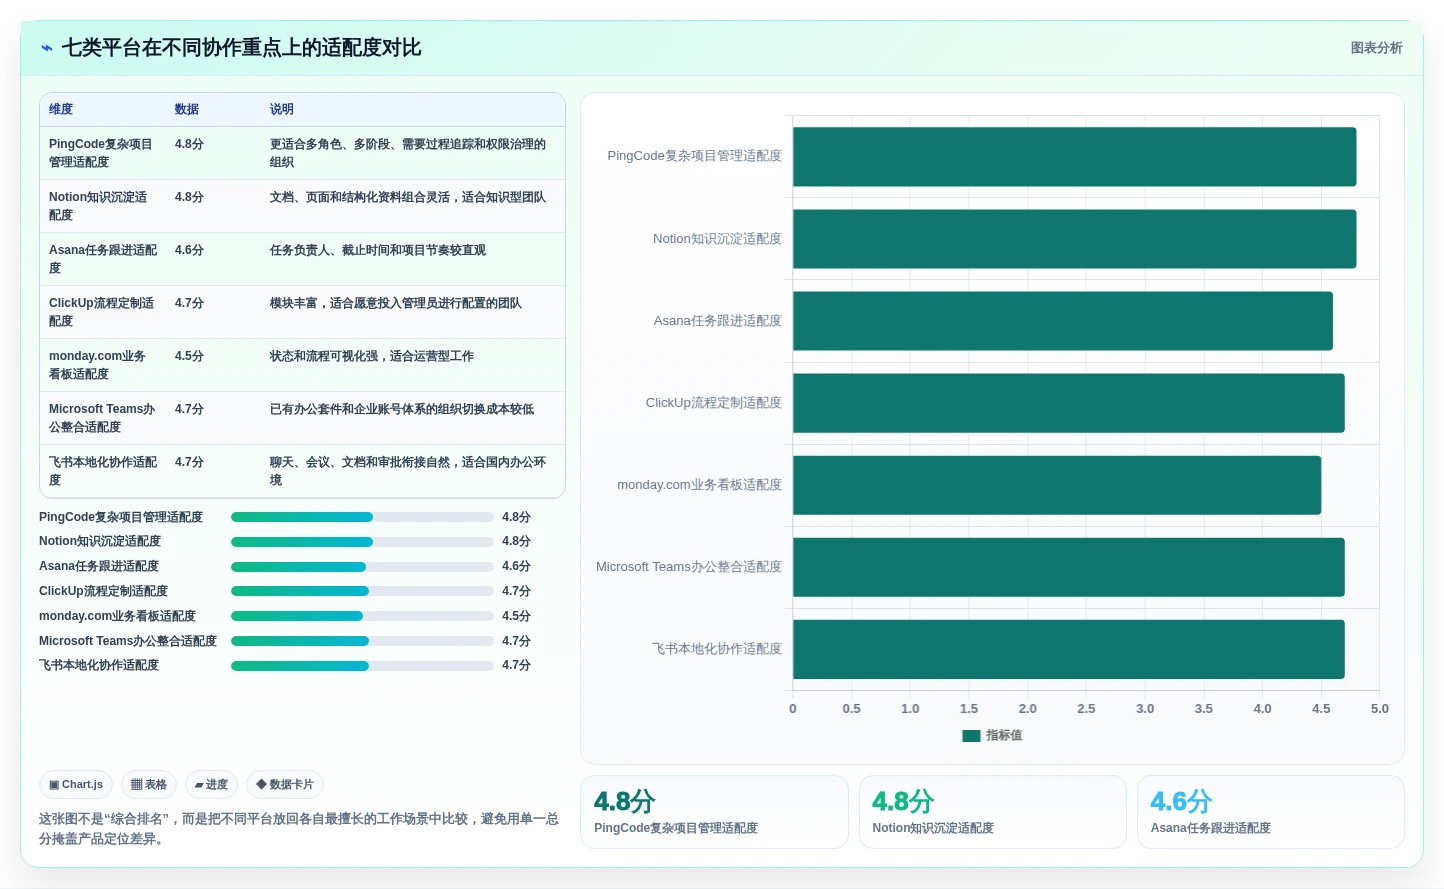Click the blue chart icon beside the title
Viewport: 1444px width, 889px height.
click(46, 48)
